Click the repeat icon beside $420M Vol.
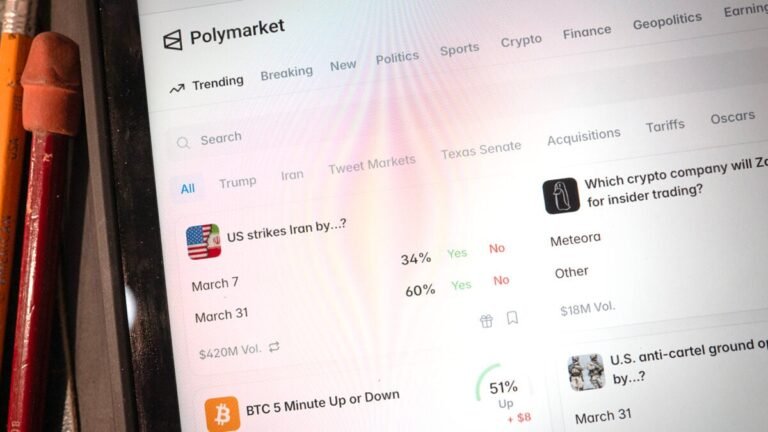 pyautogui.click(x=274, y=347)
